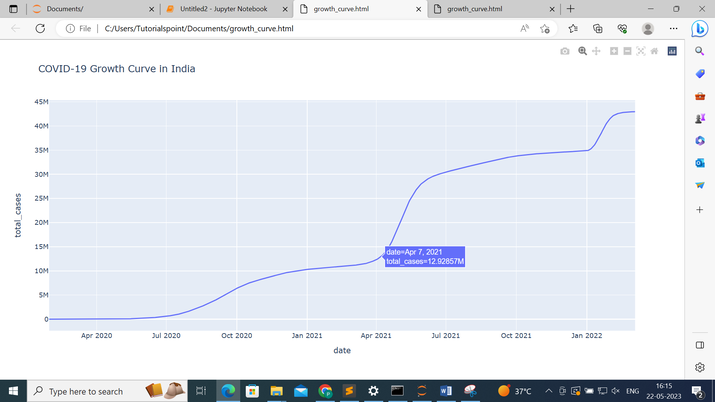Click the browser back arrow
The height and width of the screenshot is (402, 715).
[16, 28]
